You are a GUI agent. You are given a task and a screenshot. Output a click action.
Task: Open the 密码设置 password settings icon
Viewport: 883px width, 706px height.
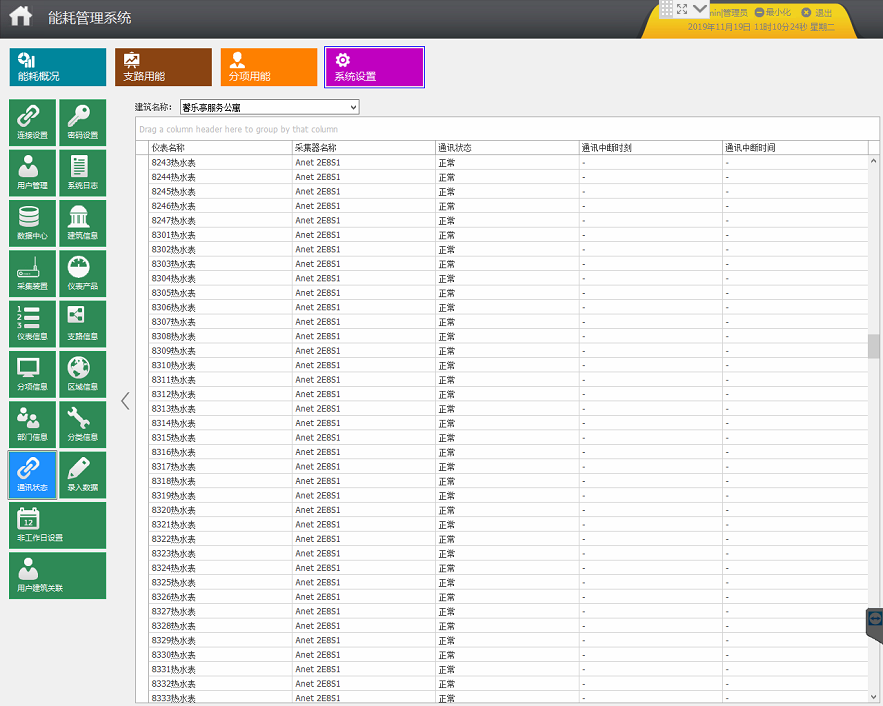83,123
